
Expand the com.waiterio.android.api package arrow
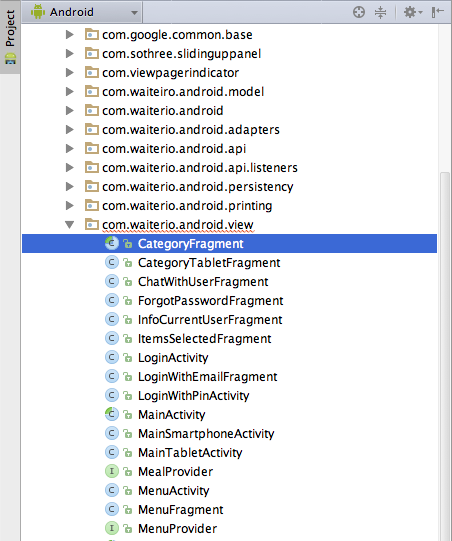click(70, 148)
